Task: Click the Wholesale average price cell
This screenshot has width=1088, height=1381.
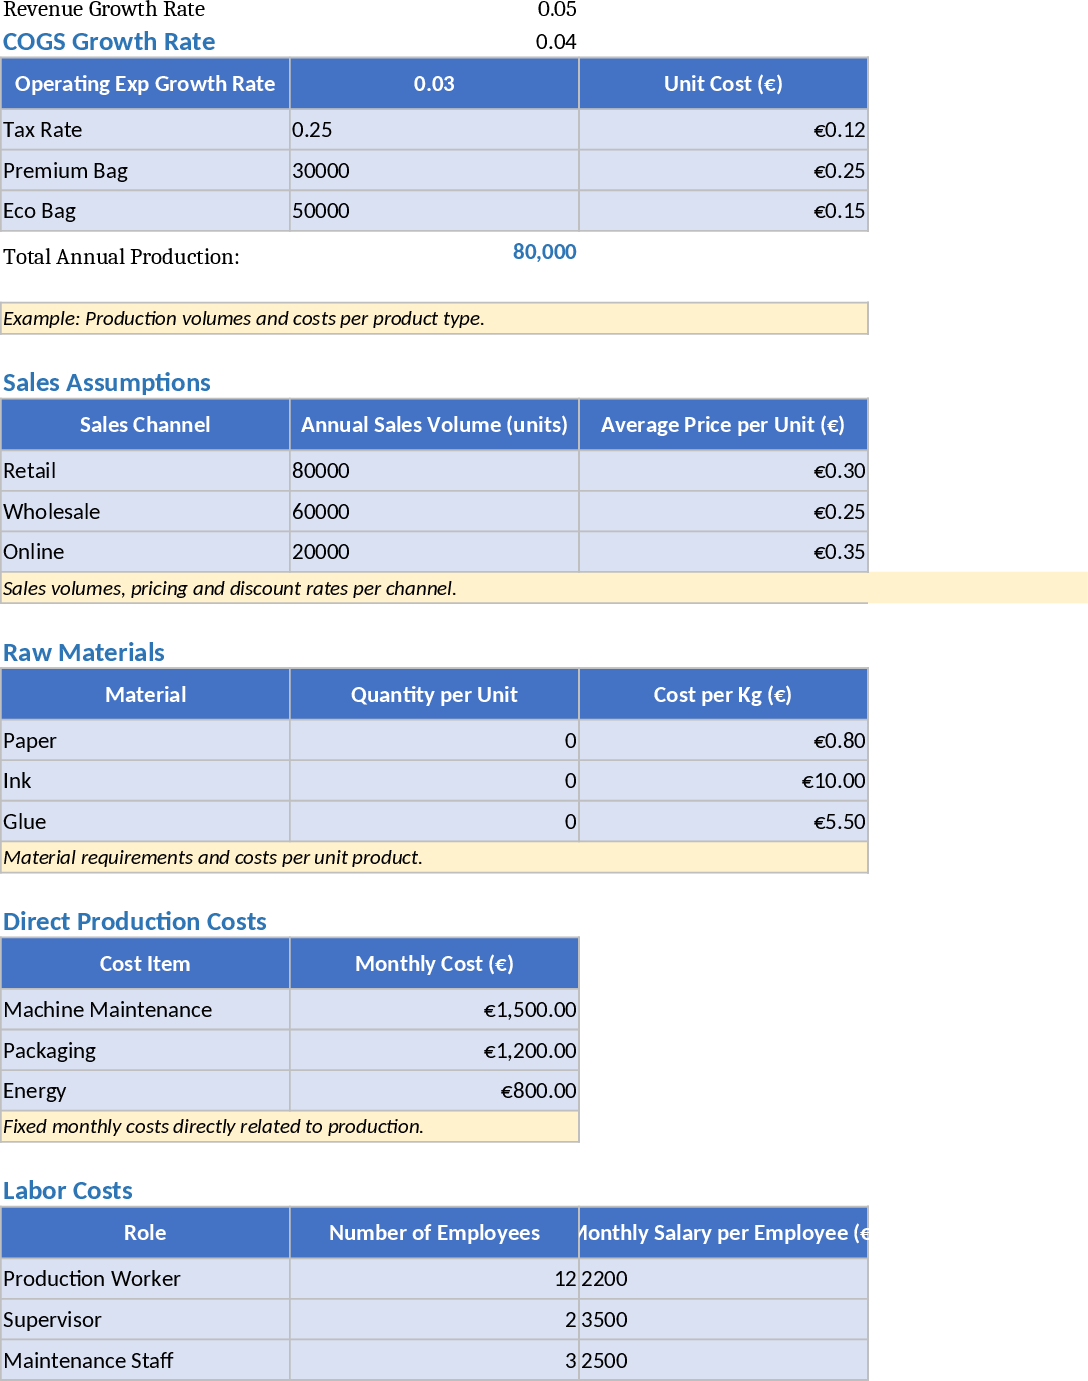Action: tap(722, 512)
